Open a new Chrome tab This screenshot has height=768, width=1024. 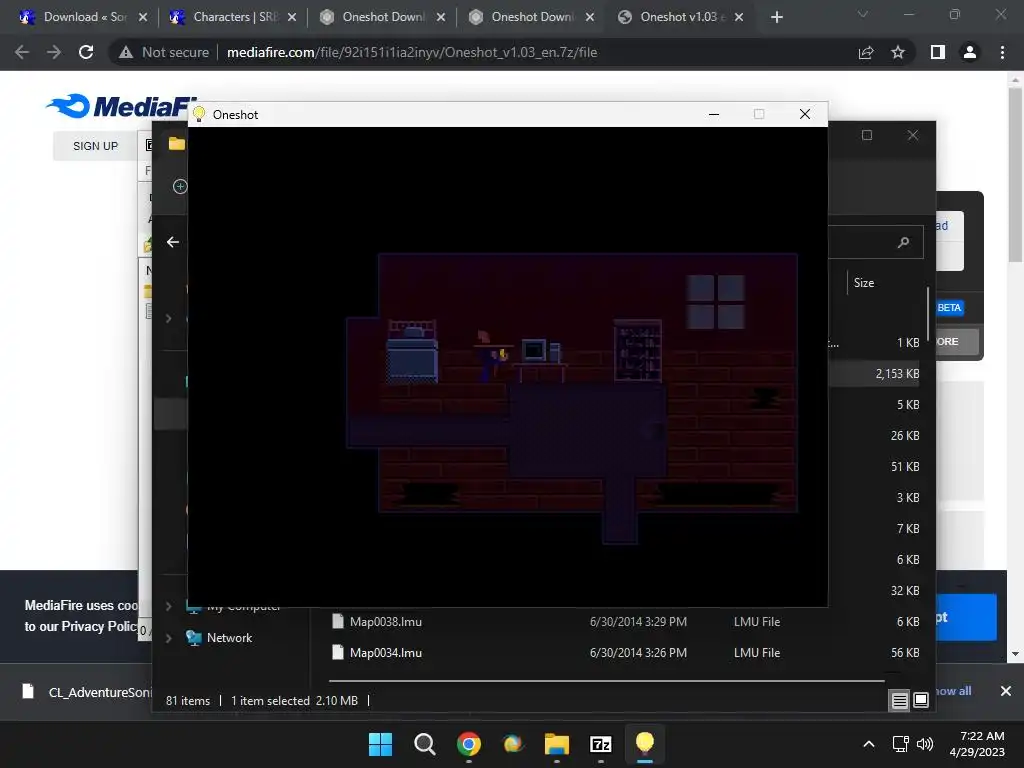(776, 17)
